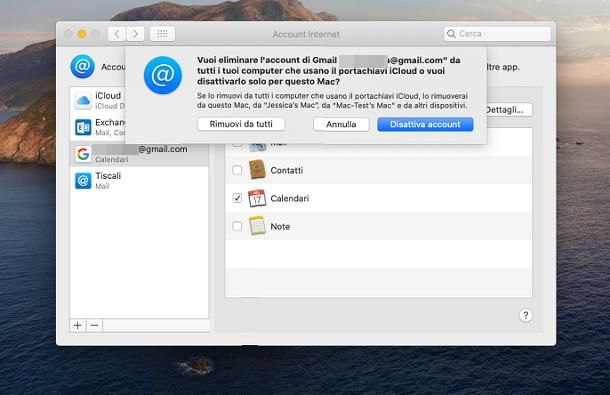
Task: Enable the Note checkbox
Action: 237,226
